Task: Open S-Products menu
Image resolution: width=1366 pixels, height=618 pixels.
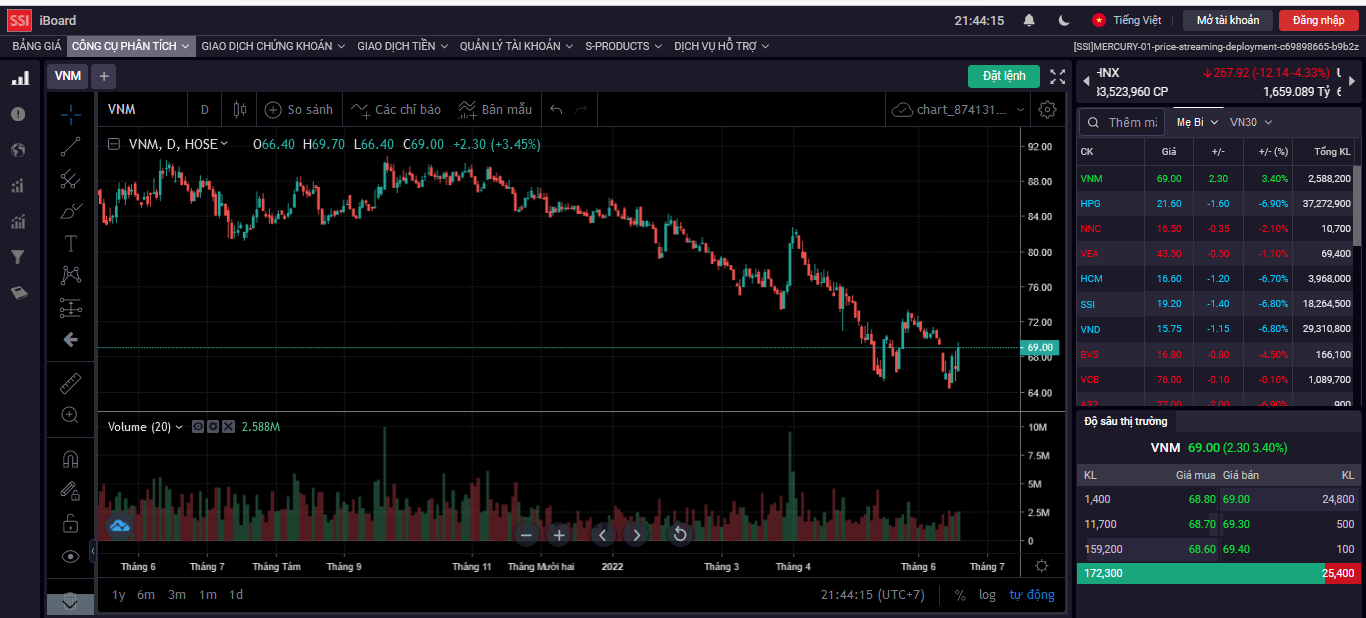Action: [624, 46]
